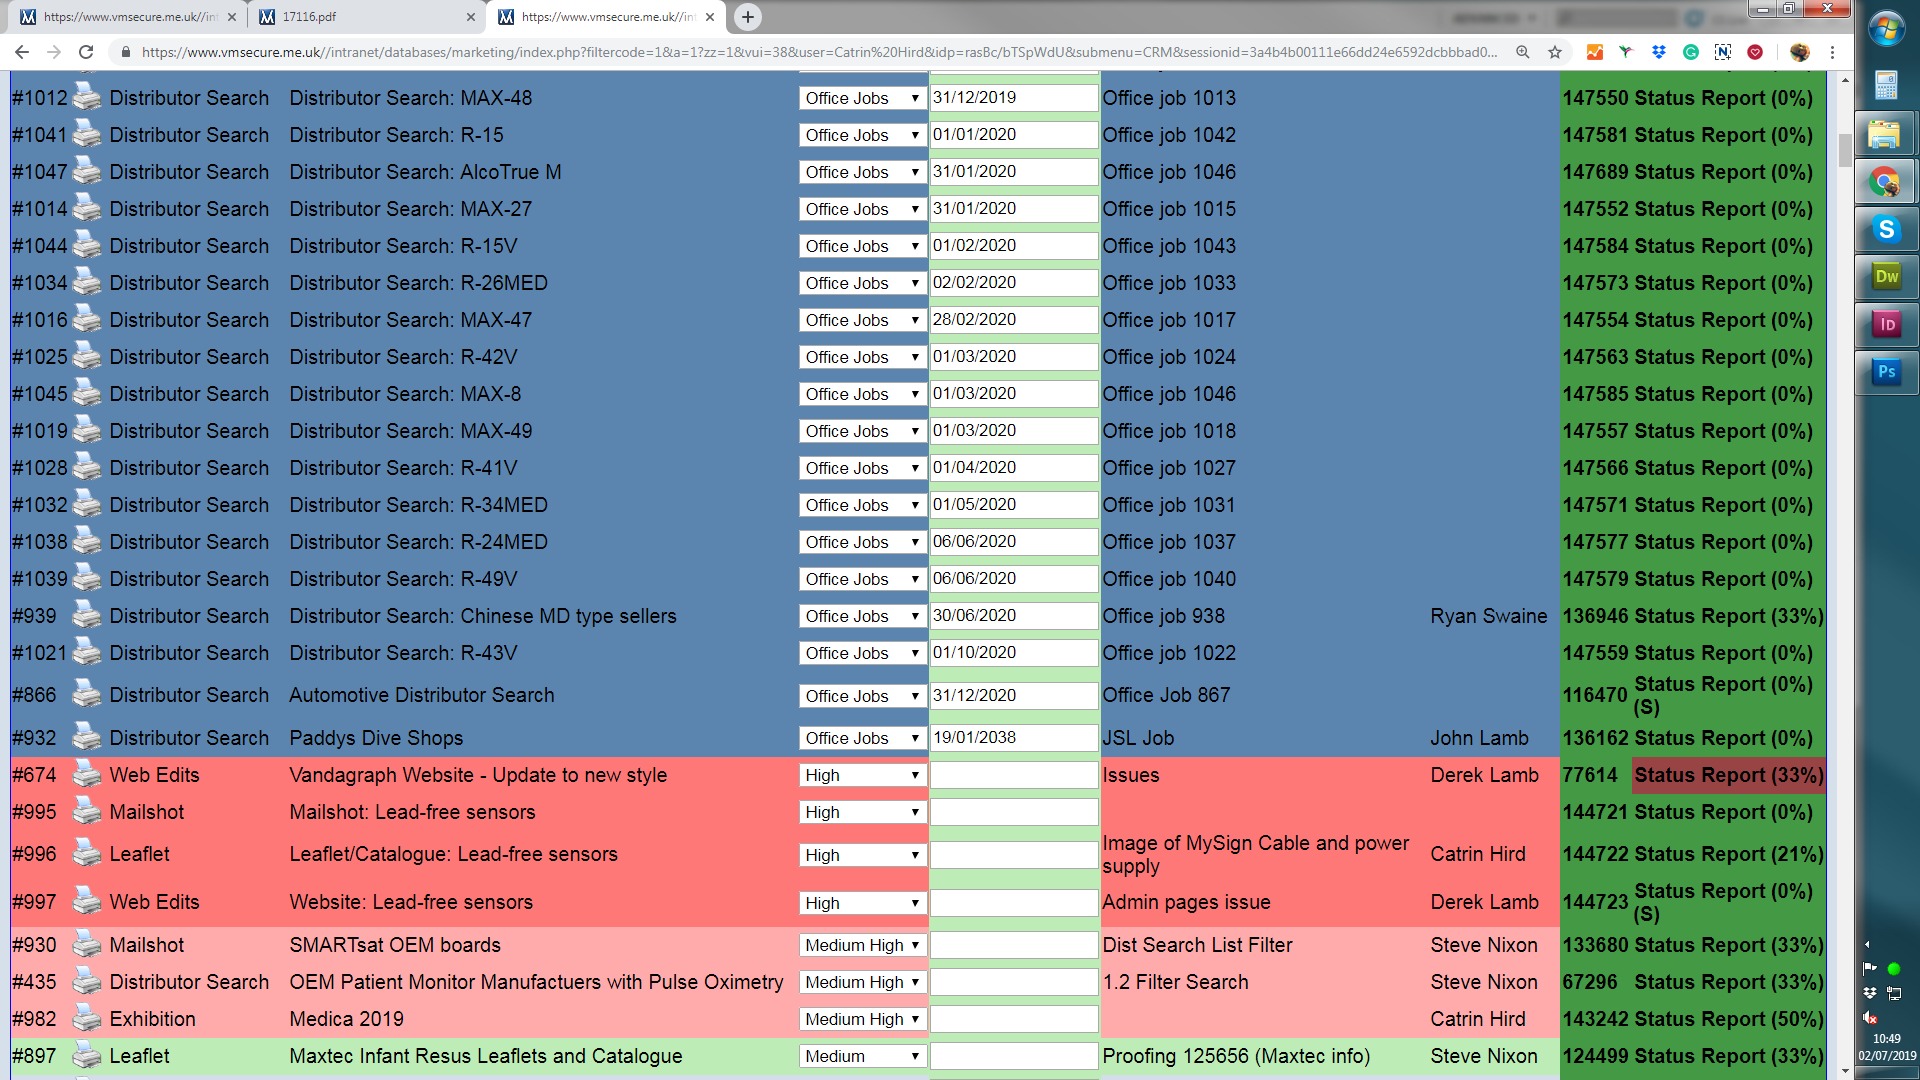Open priority dropdown for Vandagraph Website job
The height and width of the screenshot is (1080, 1920).
[x=862, y=775]
